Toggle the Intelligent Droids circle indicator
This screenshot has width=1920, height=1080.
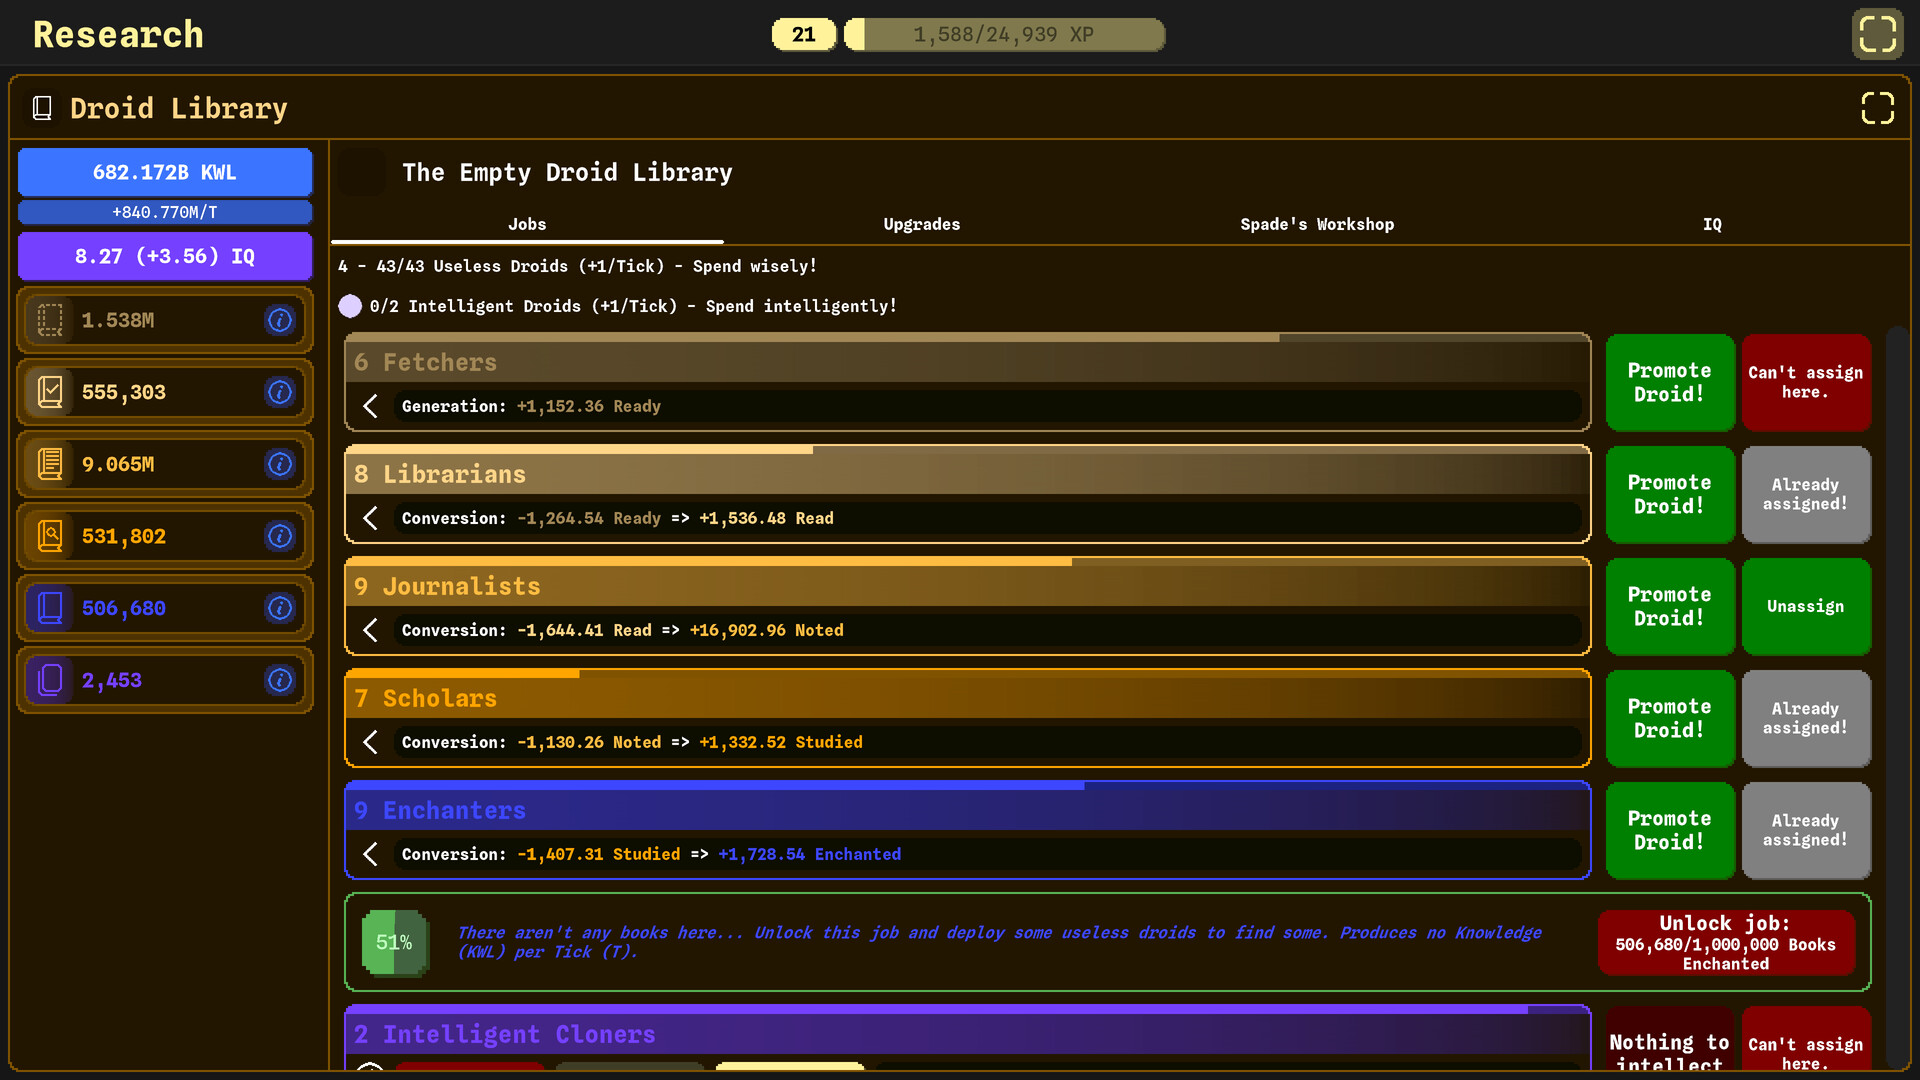[x=350, y=306]
